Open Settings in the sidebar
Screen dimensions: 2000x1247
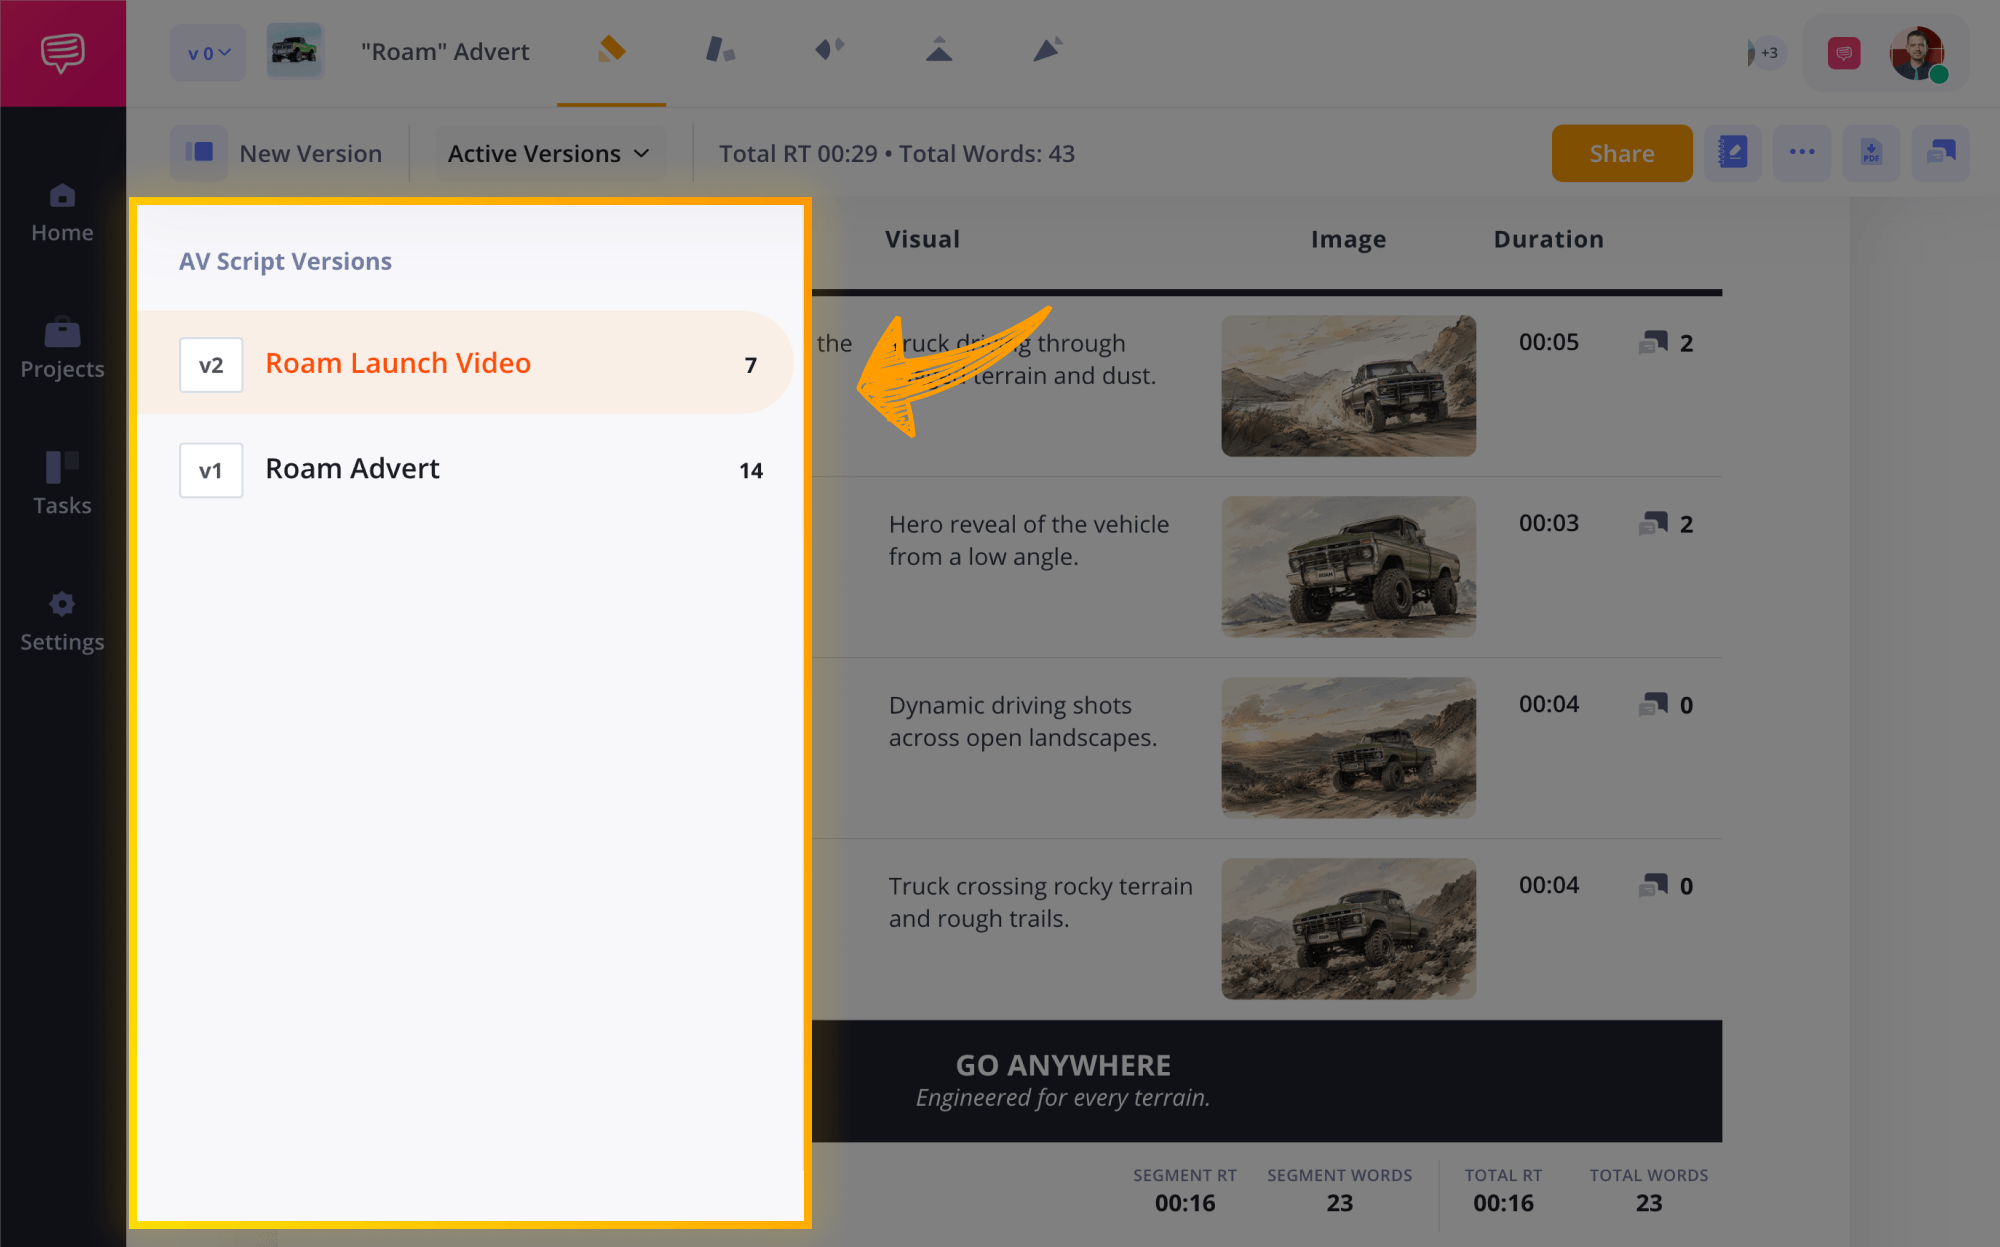pyautogui.click(x=62, y=621)
